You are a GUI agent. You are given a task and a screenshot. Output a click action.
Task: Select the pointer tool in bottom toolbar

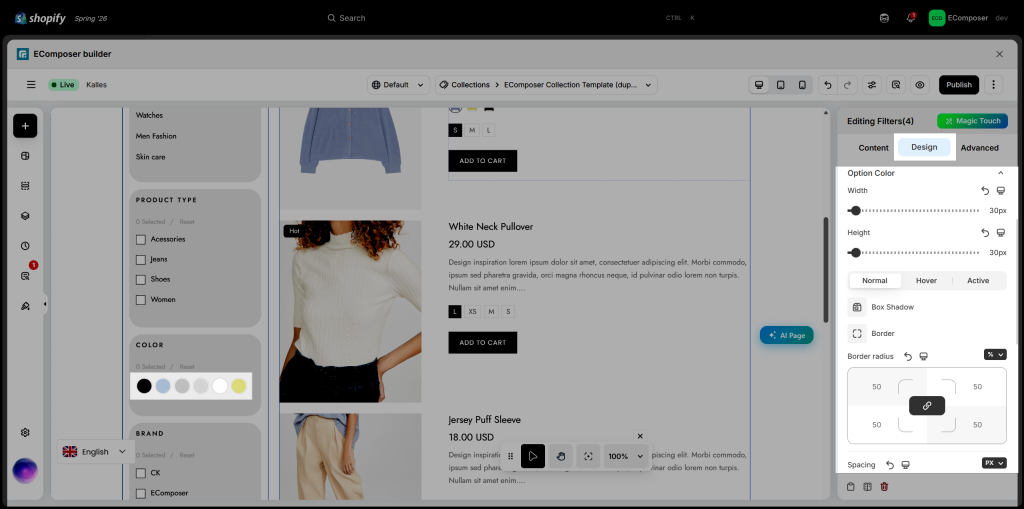[x=533, y=456]
